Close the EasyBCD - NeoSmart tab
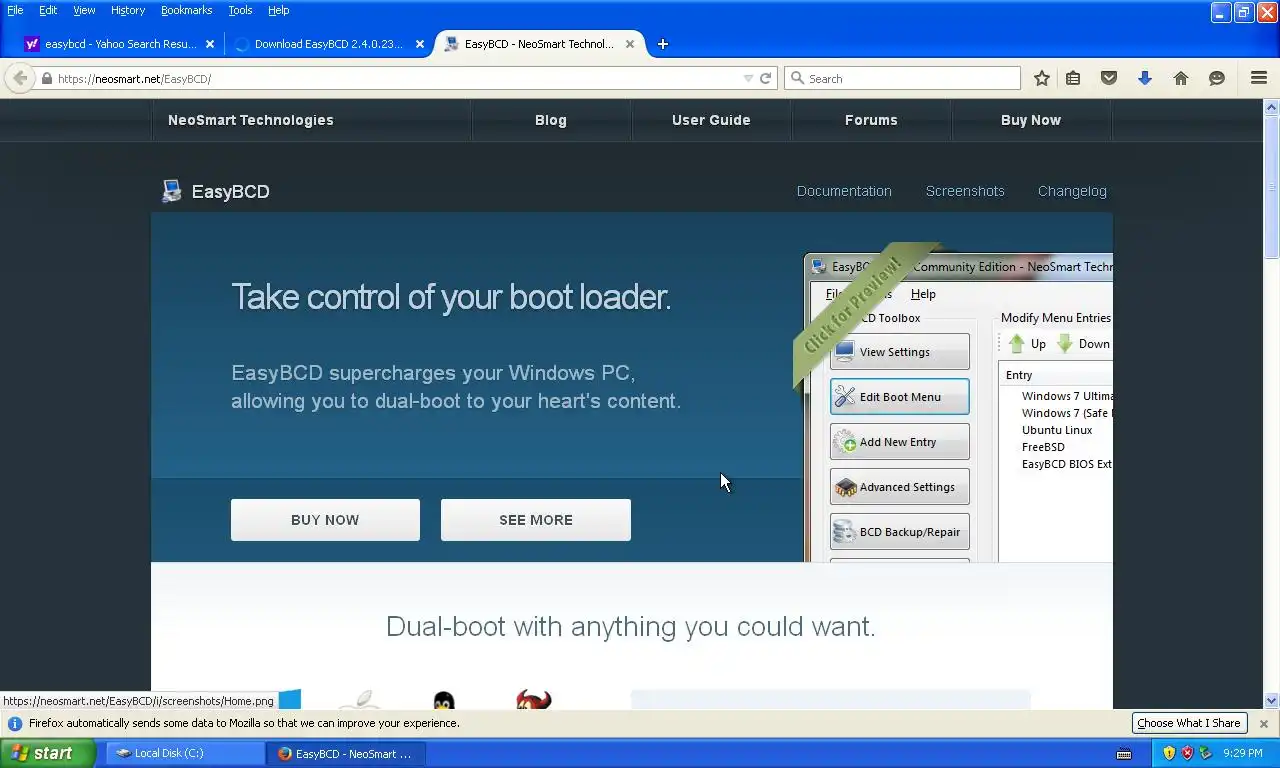This screenshot has height=768, width=1280. point(630,44)
